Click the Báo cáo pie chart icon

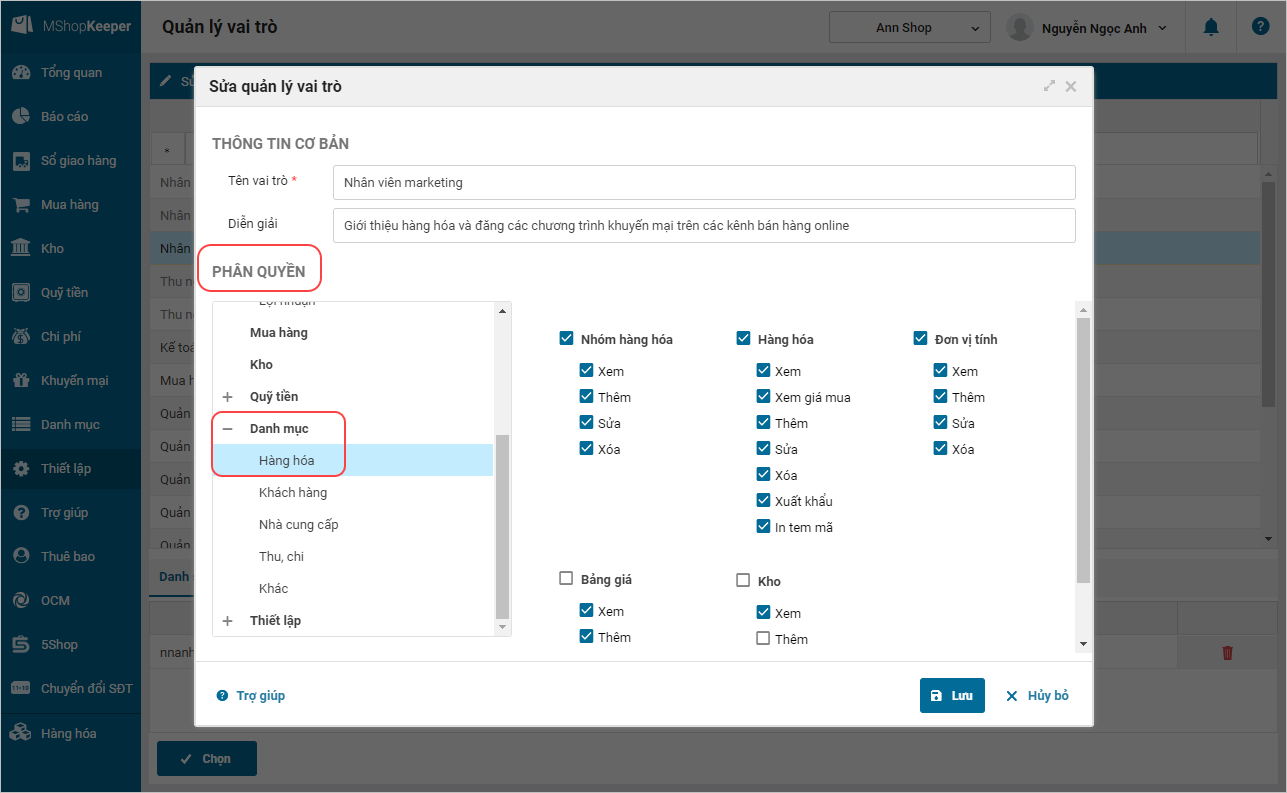point(21,117)
